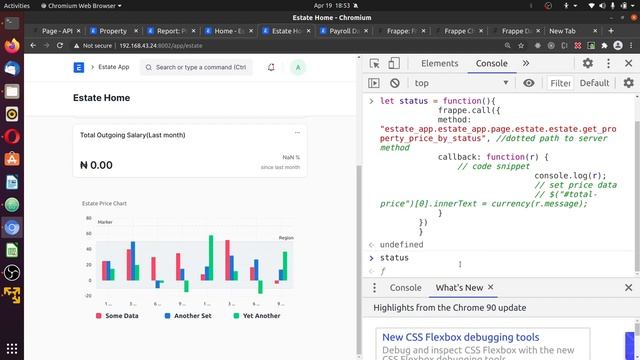
Task: Click the address bar URL
Action: [161, 46]
